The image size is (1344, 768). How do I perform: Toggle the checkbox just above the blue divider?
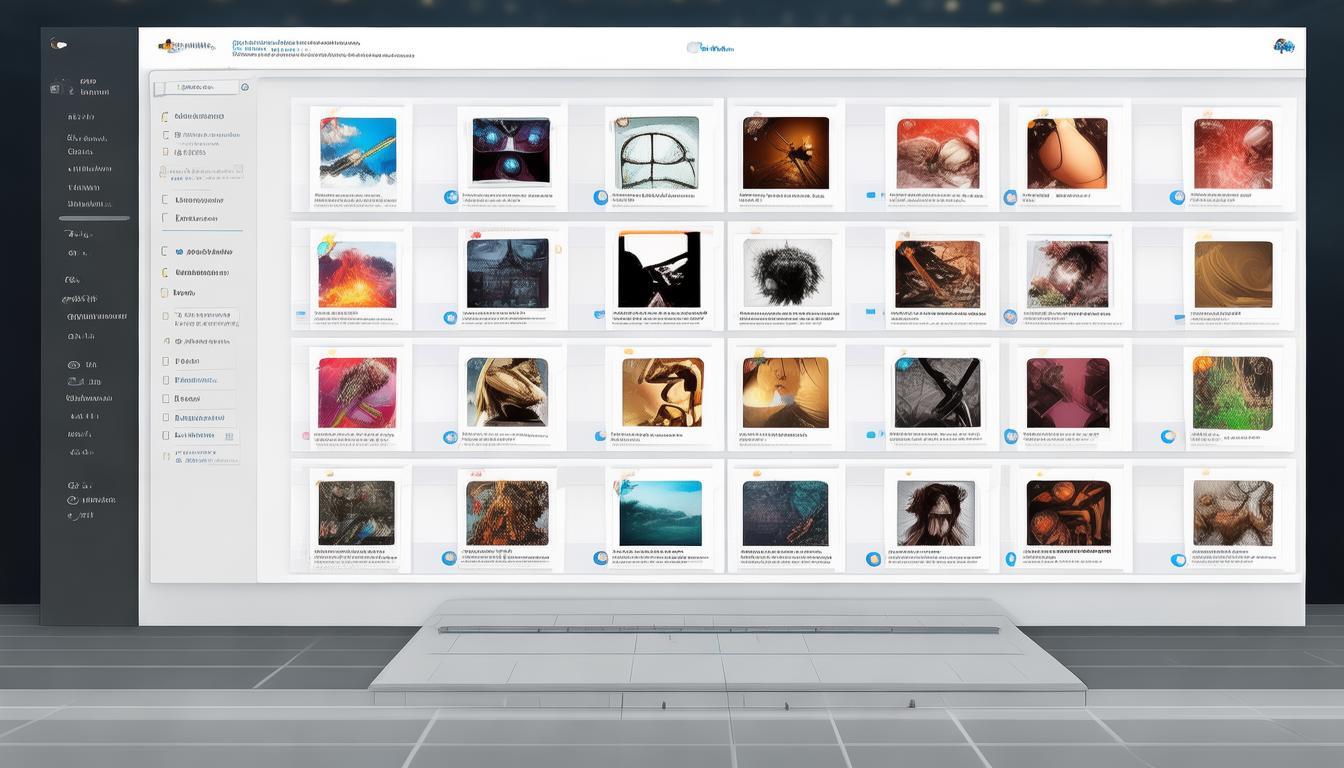165,218
